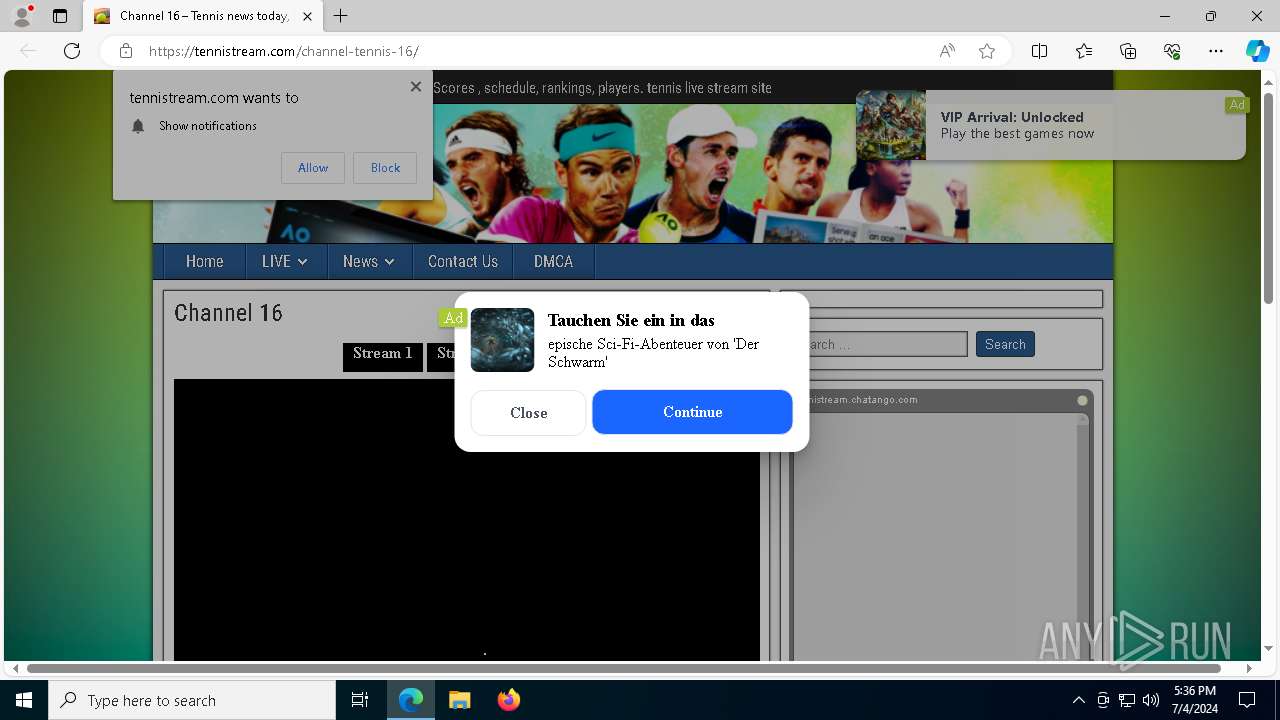The image size is (1280, 720).
Task: Show hidden system tray icons
Action: (1078, 700)
